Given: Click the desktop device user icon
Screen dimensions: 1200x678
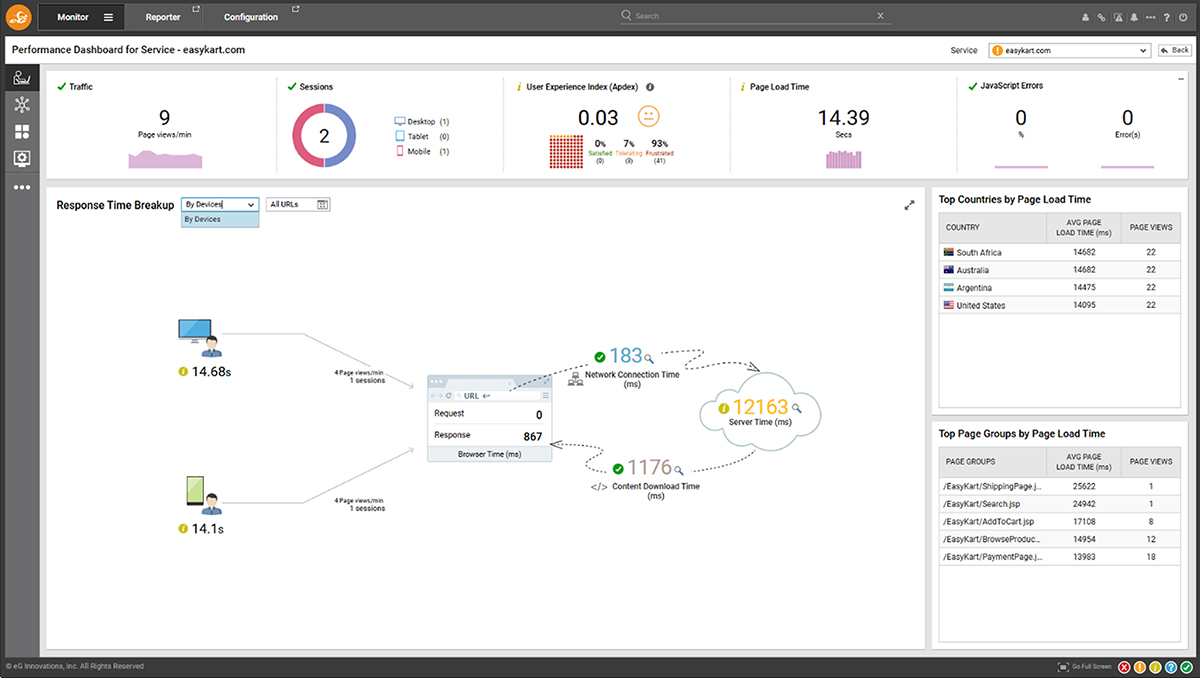Looking at the screenshot, I should coord(200,338).
